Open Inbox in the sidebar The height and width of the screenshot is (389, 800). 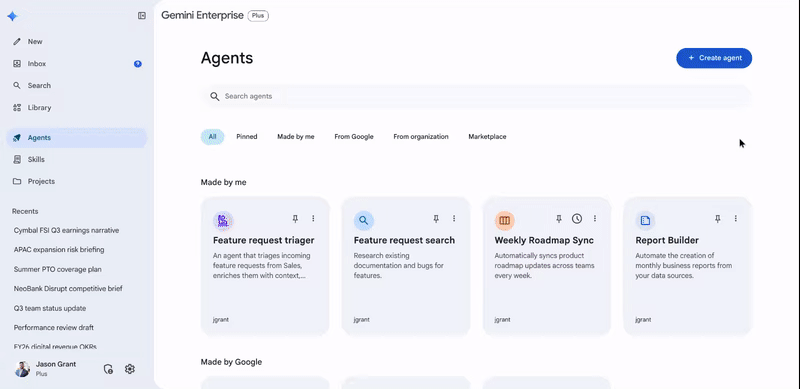pos(77,64)
